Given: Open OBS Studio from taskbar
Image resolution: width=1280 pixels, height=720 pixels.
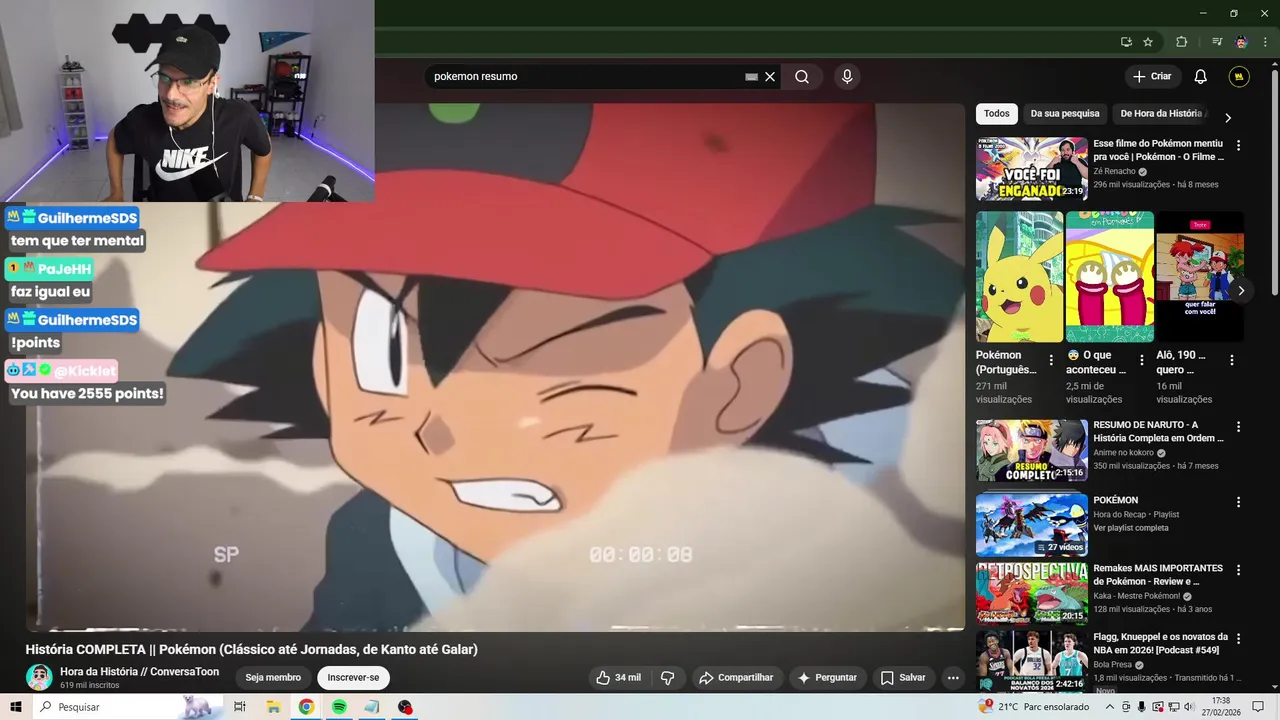Looking at the screenshot, I should point(405,707).
